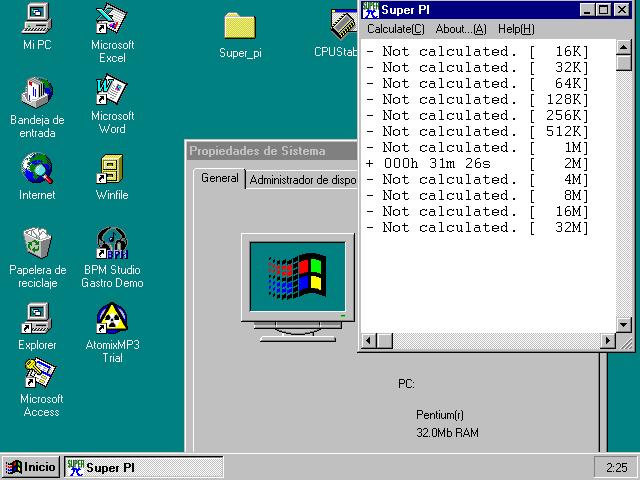Open the About...(A) menu
Viewport: 640px width, 480px height.
(x=461, y=29)
